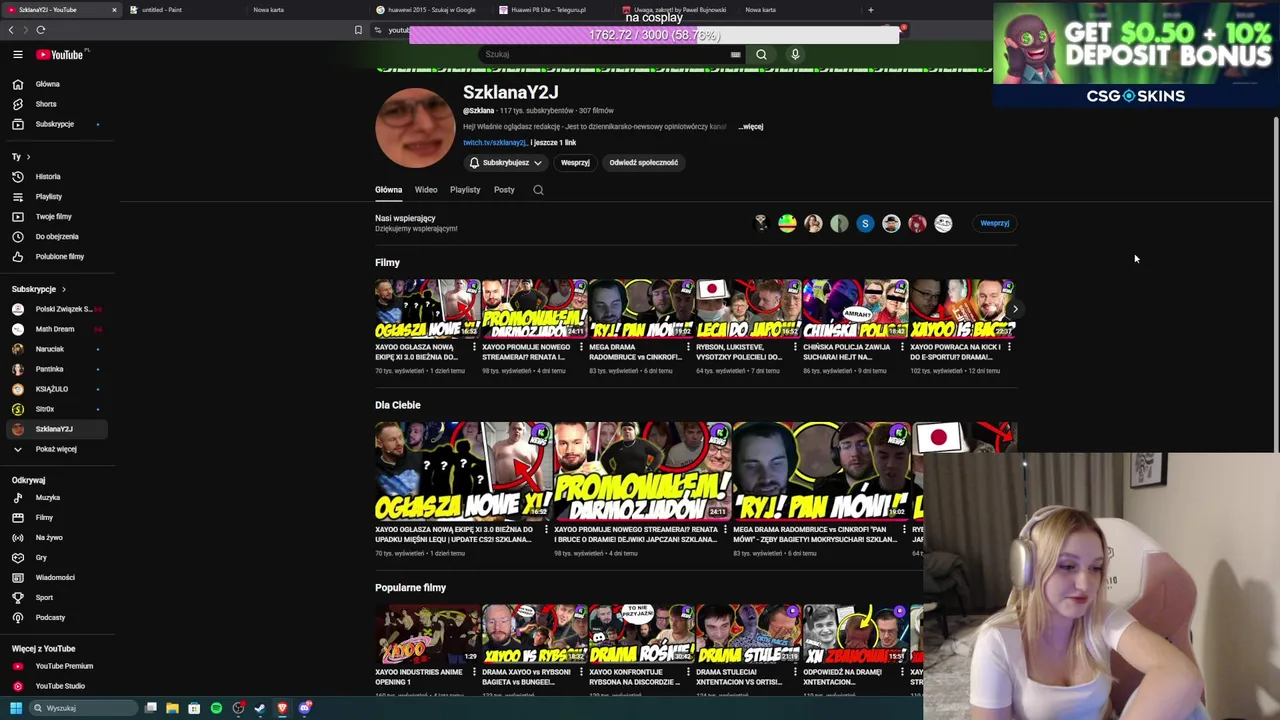The image size is (1280, 720).
Task: Click the Windows Start button
Action: (x=16, y=708)
